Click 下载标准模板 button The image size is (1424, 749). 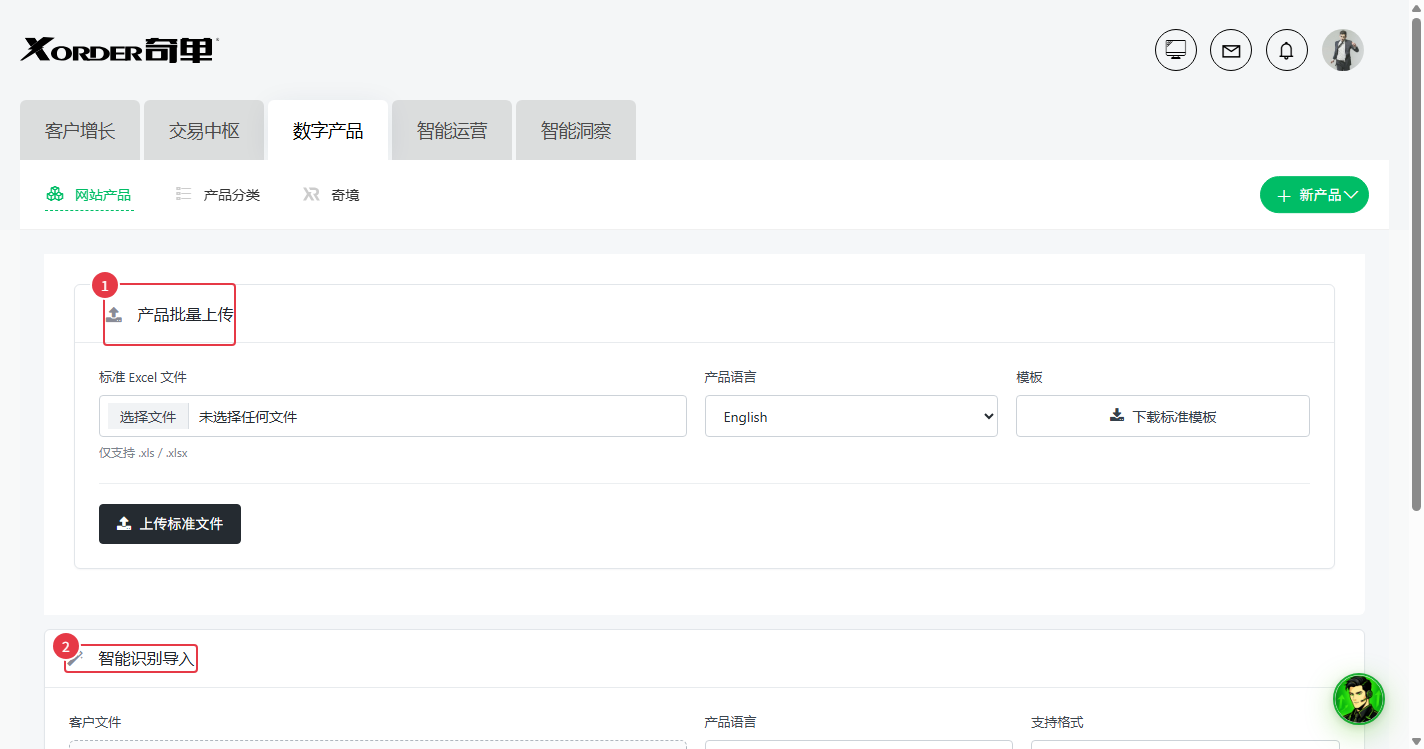[1163, 416]
